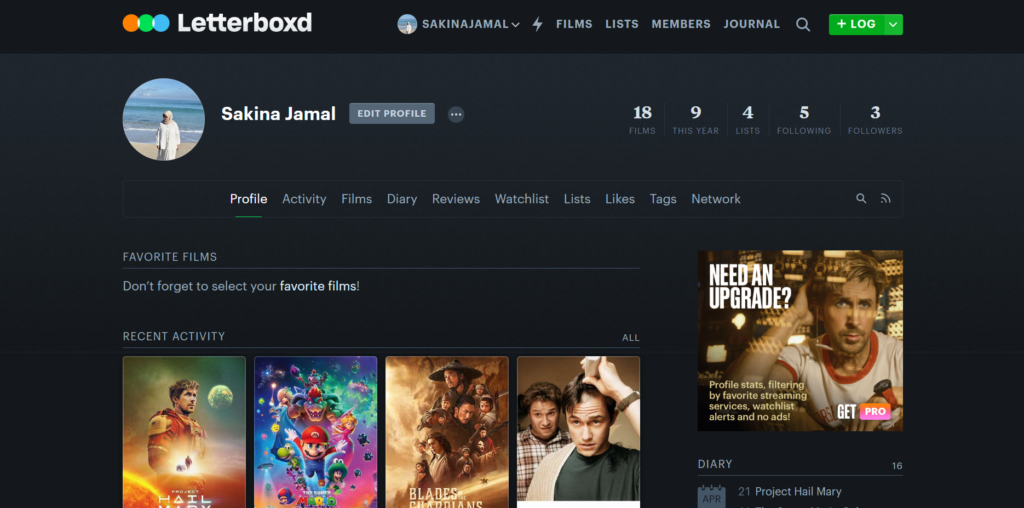The width and height of the screenshot is (1024, 508).
Task: Open the Project Hail Mary poster
Action: pyautogui.click(x=184, y=432)
